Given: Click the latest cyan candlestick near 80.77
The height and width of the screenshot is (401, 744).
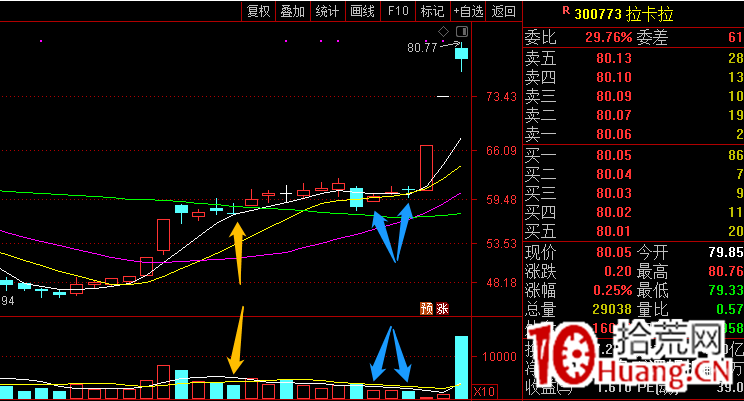Looking at the screenshot, I should [461, 54].
